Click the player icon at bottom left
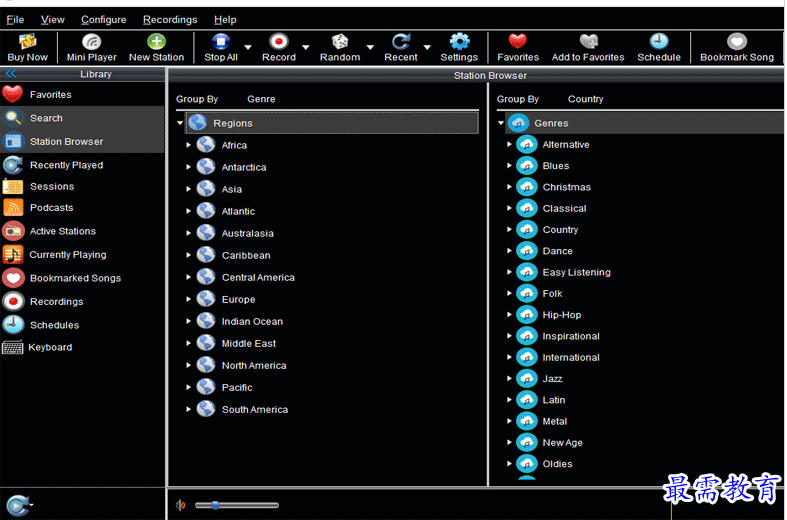The height and width of the screenshot is (520, 787). click(18, 505)
